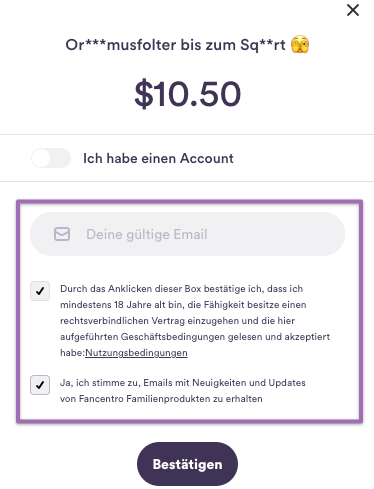Uncheck the 18 Jahre age confirmation checkbox
The height and width of the screenshot is (489, 374).
click(x=40, y=291)
